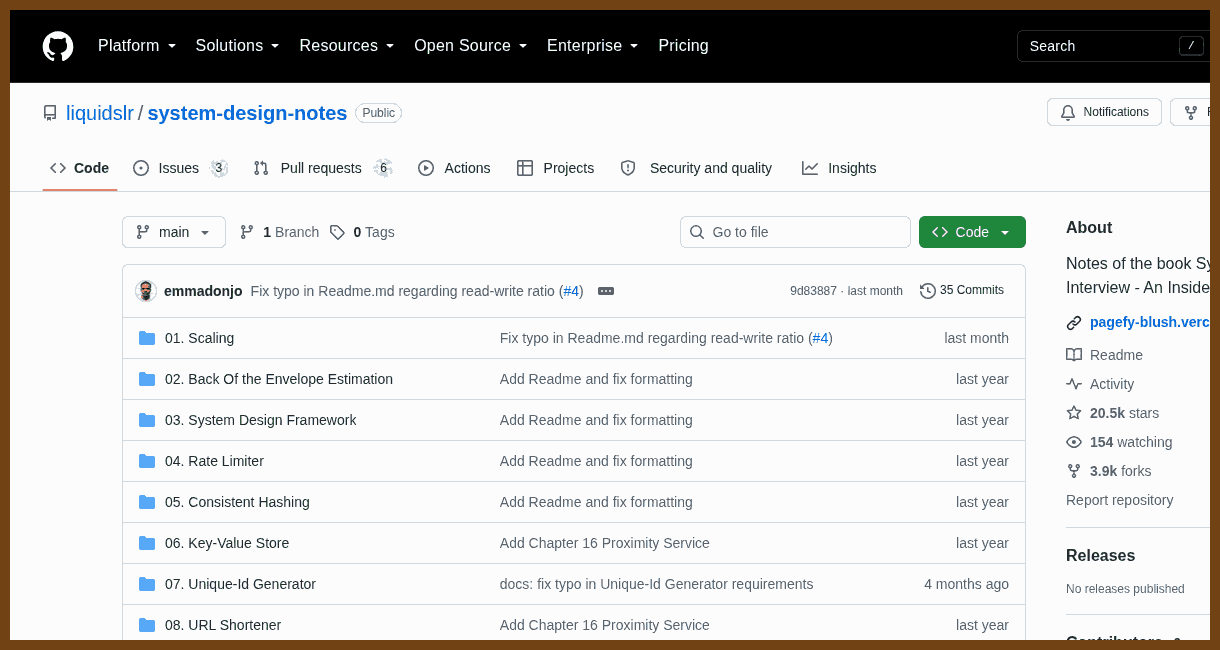Expand the Resources menu
This screenshot has height=650, width=1220.
click(x=347, y=46)
